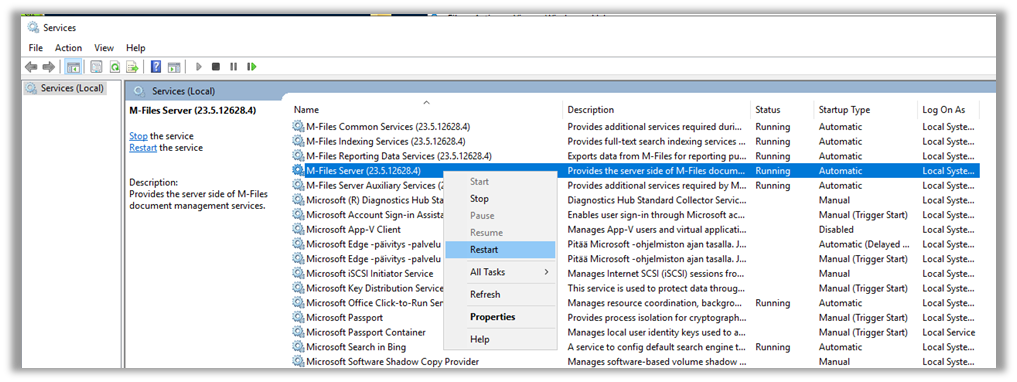Viewport: 1017px width, 382px height.
Task: Click the Back arrow in the toolbar
Action: [x=30, y=67]
